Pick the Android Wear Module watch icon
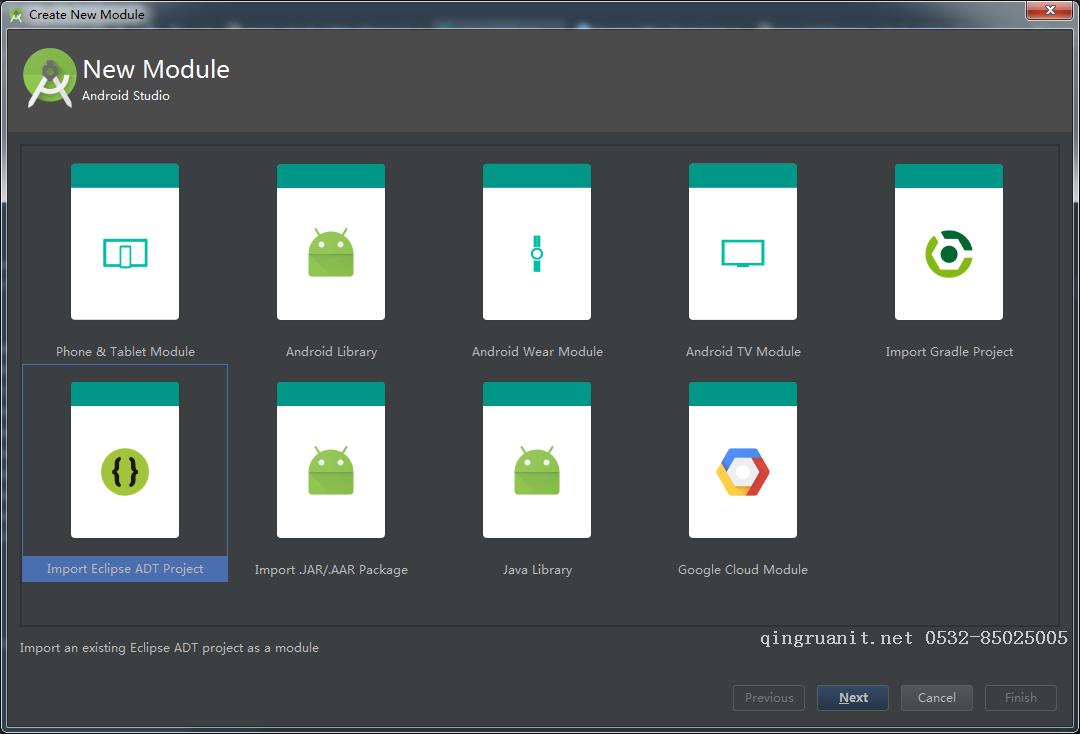Screen dimensions: 1080x734 (537, 254)
